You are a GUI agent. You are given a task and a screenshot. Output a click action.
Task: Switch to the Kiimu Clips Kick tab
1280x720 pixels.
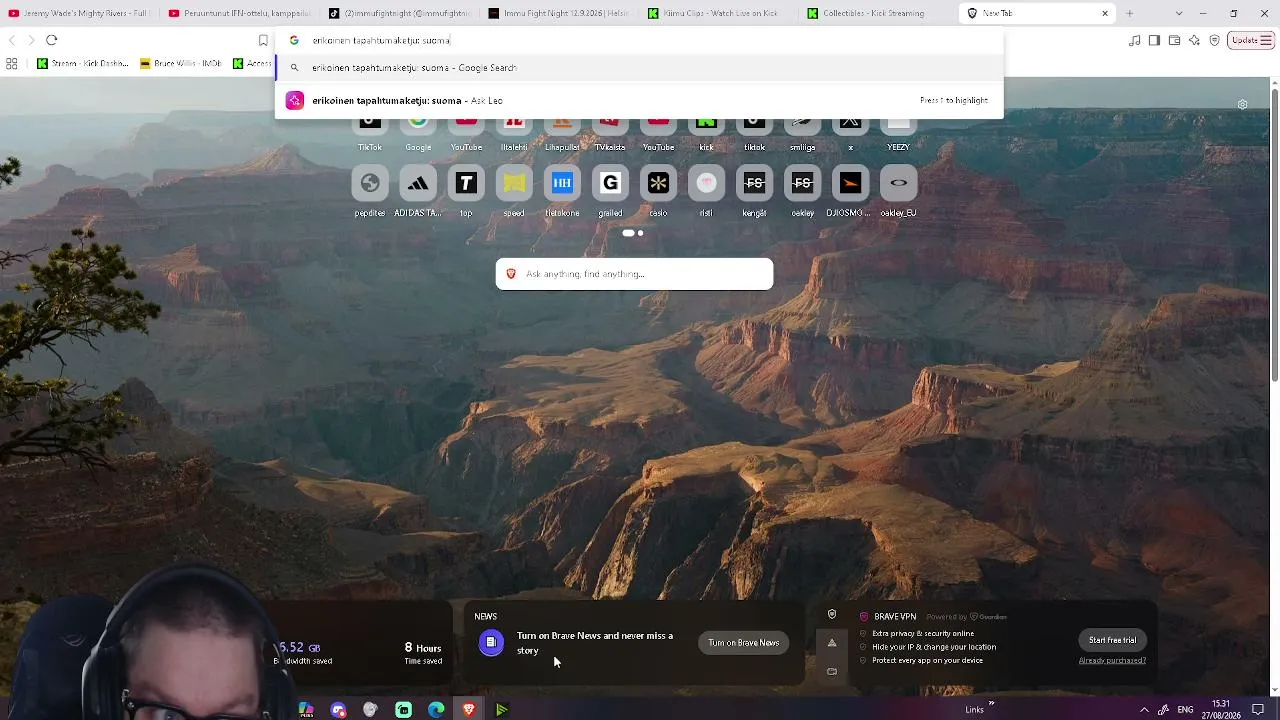click(x=719, y=13)
